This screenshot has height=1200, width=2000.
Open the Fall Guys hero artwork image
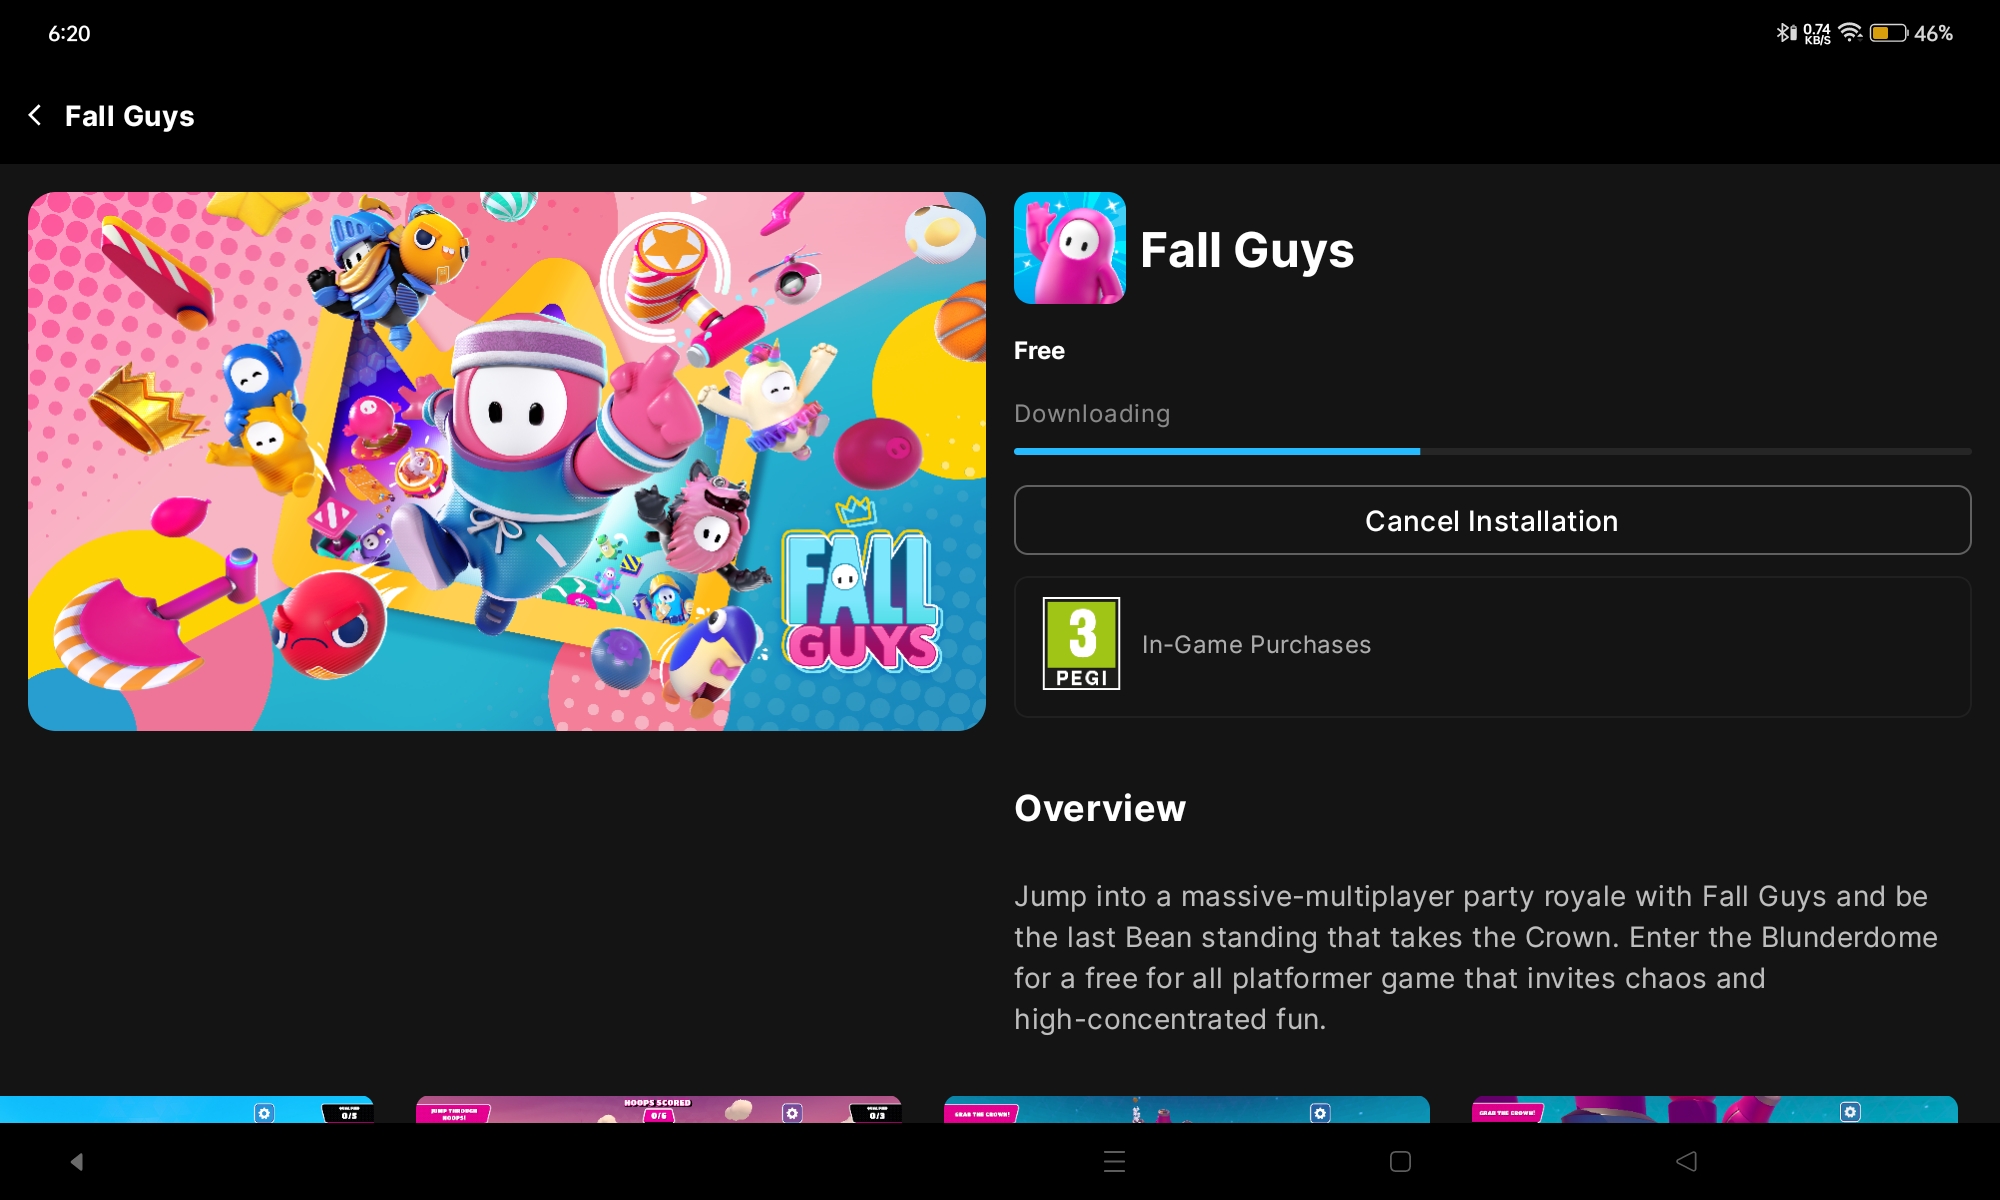[506, 461]
